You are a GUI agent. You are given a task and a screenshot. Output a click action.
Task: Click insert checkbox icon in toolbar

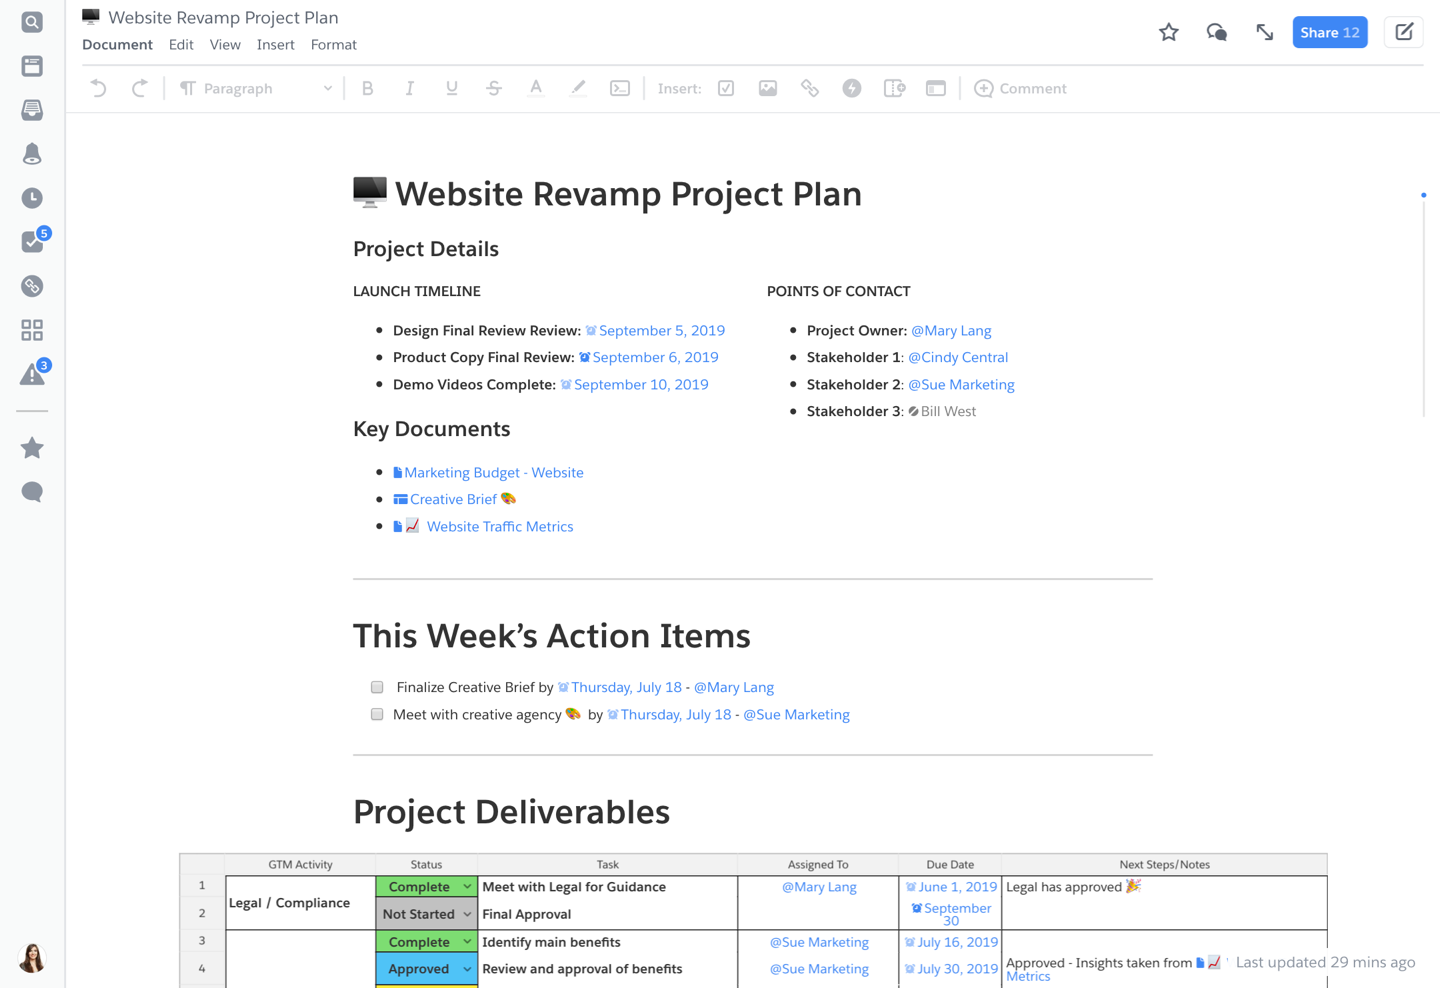[726, 88]
